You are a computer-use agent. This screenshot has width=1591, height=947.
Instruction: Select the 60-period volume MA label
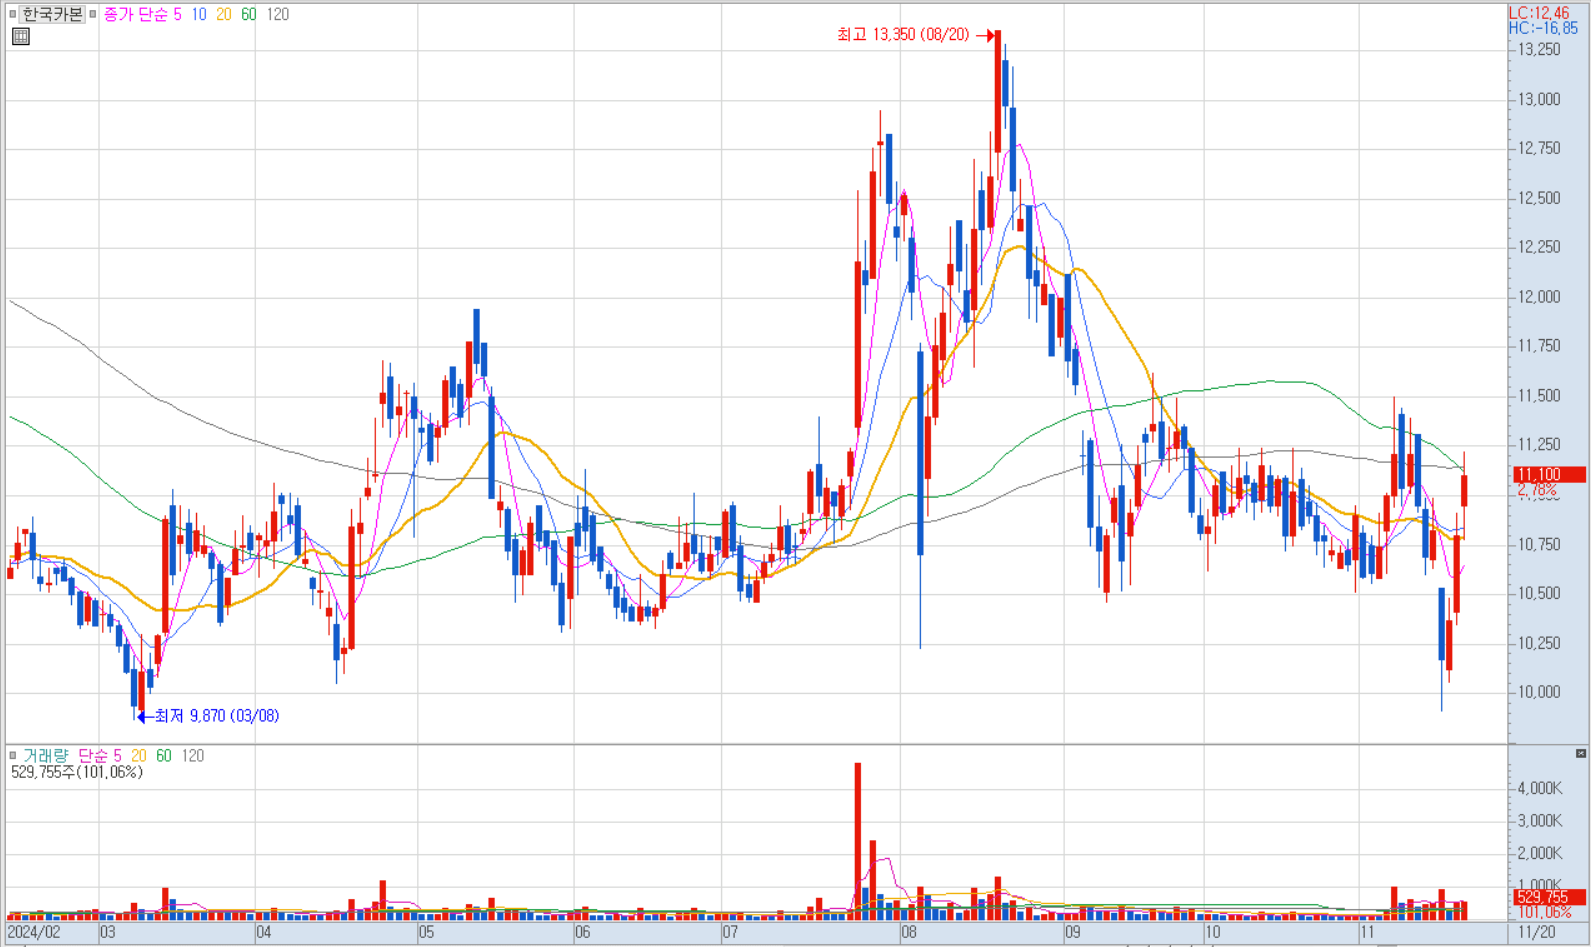click(x=163, y=756)
